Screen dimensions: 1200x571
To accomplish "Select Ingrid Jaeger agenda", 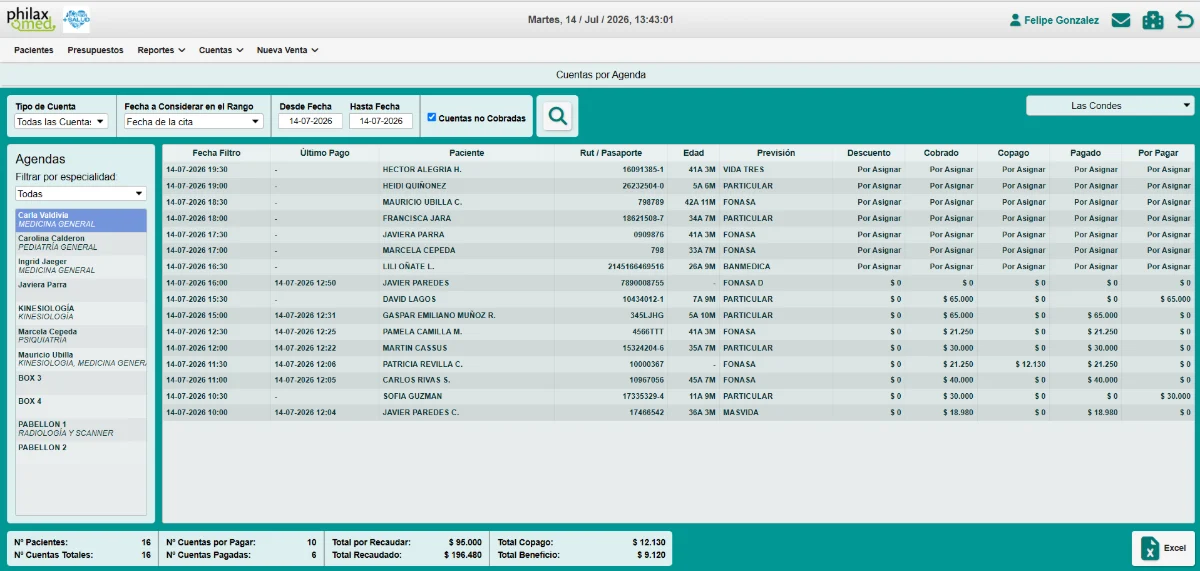I will [81, 266].
